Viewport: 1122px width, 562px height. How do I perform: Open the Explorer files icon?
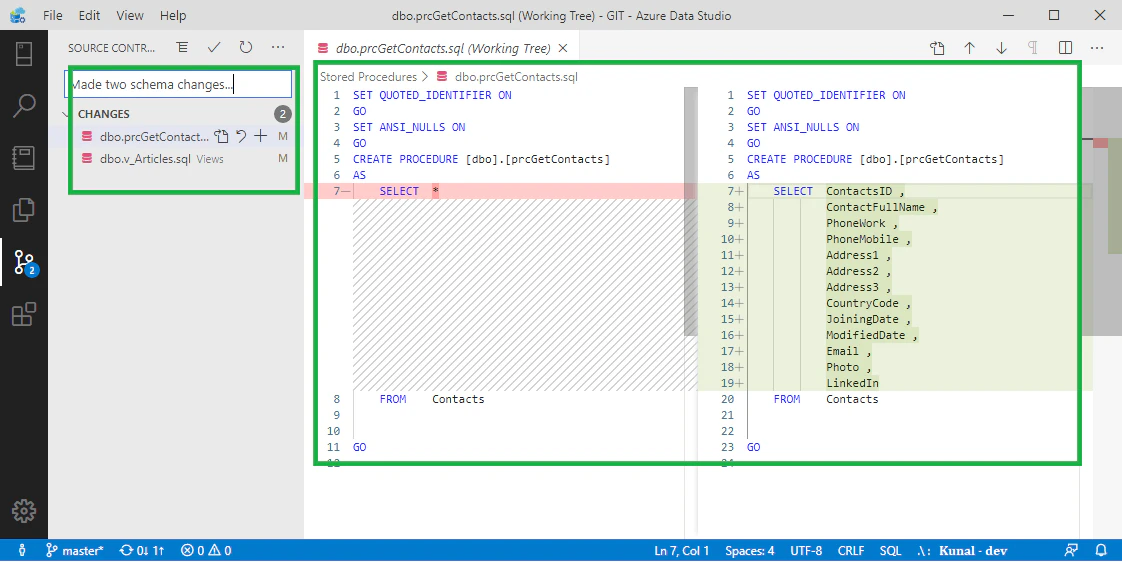(x=24, y=210)
